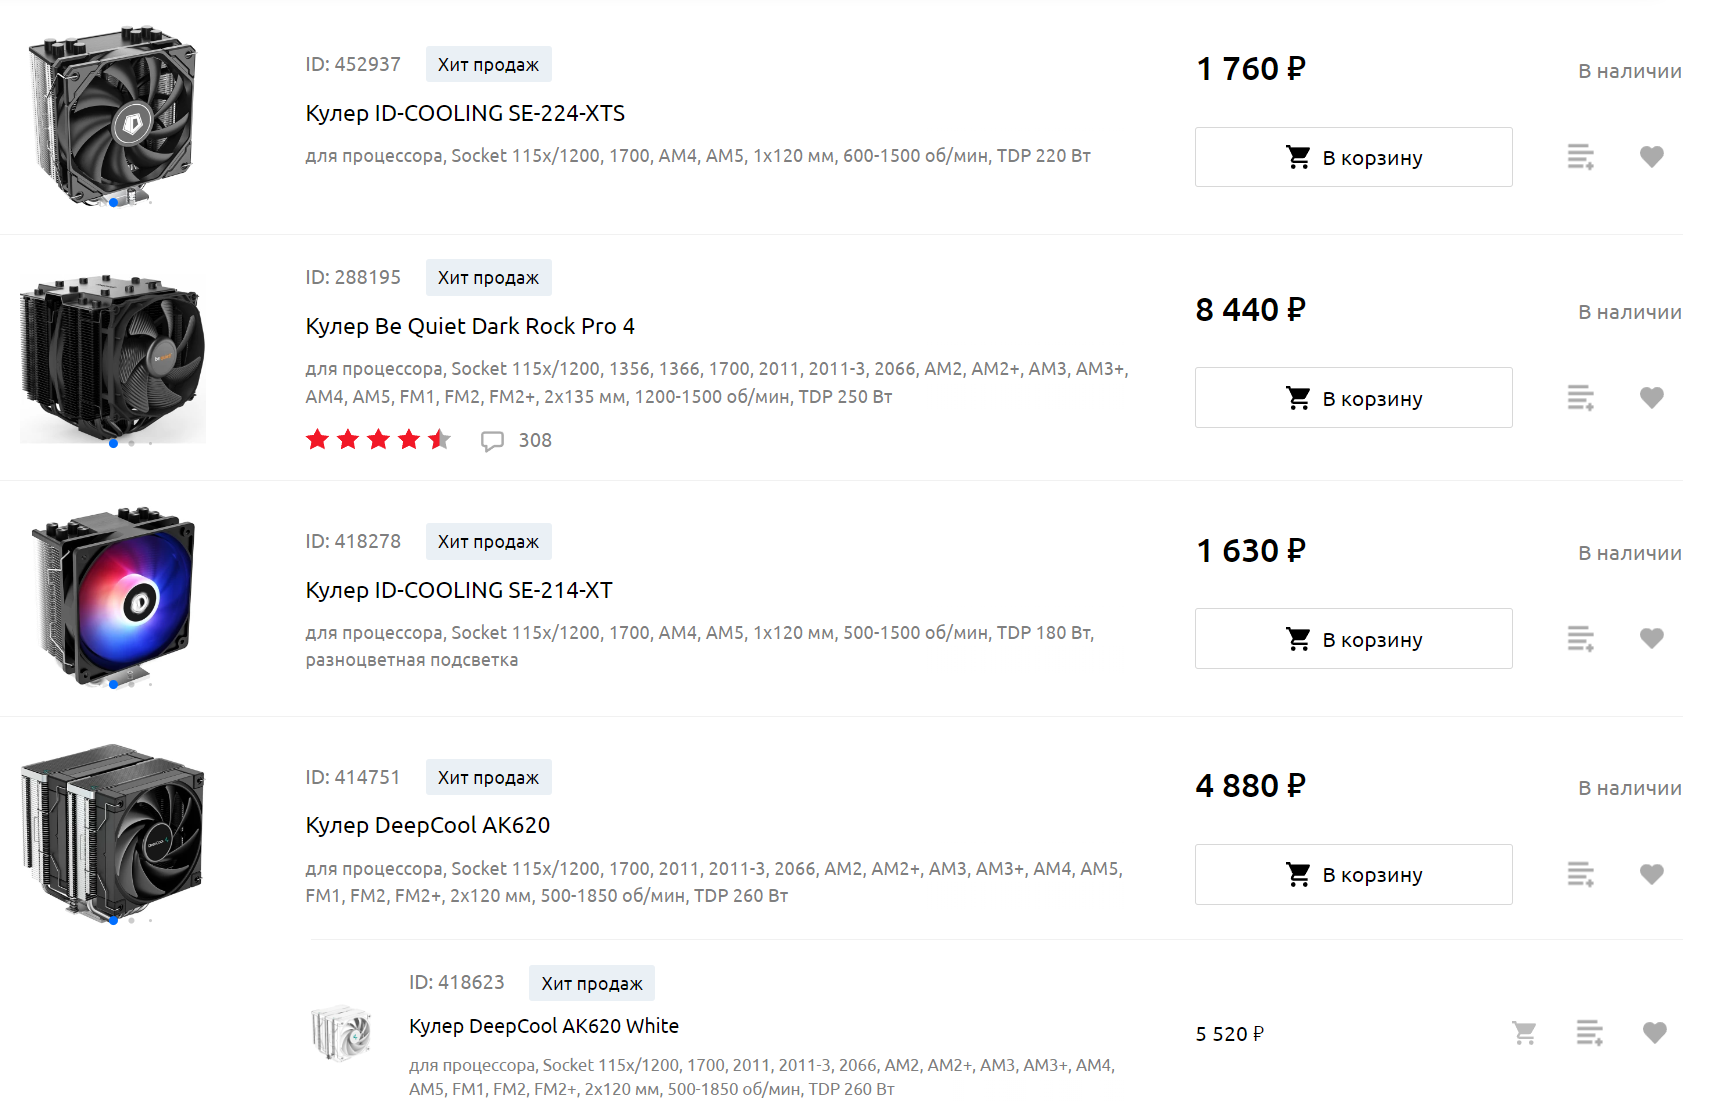The height and width of the screenshot is (1120, 1722).
Task: Add ID-COOLING SE-214-XT to compare list
Action: pos(1580,639)
